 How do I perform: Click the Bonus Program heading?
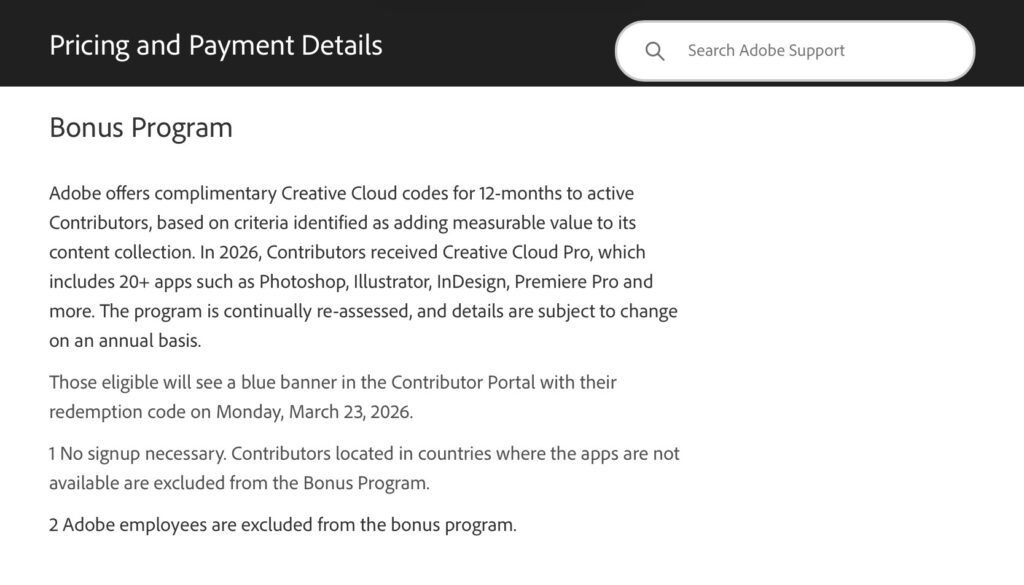pos(141,128)
